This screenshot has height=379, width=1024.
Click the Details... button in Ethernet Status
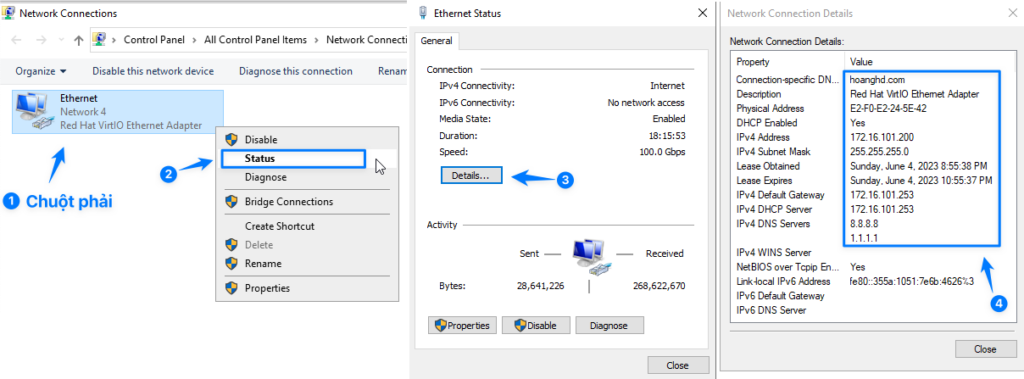pos(472,176)
